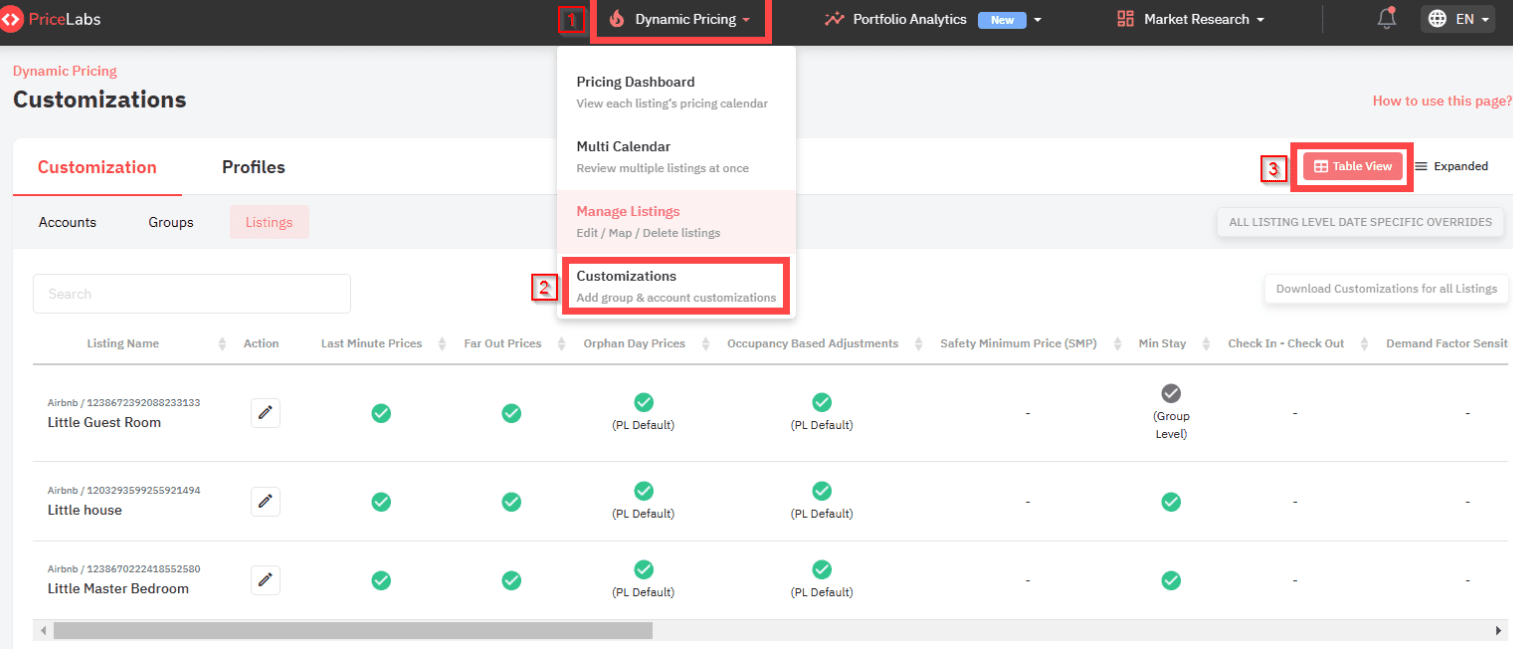Expand the EN language selector
1513x649 pixels.
tap(1457, 18)
